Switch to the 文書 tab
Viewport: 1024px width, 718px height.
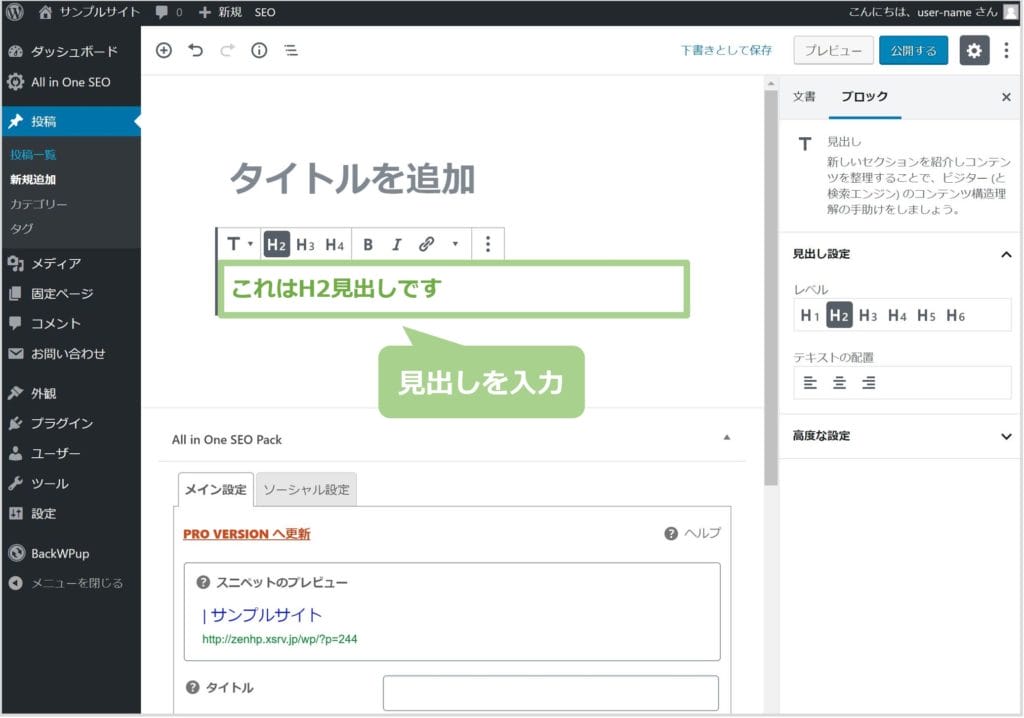tap(804, 97)
